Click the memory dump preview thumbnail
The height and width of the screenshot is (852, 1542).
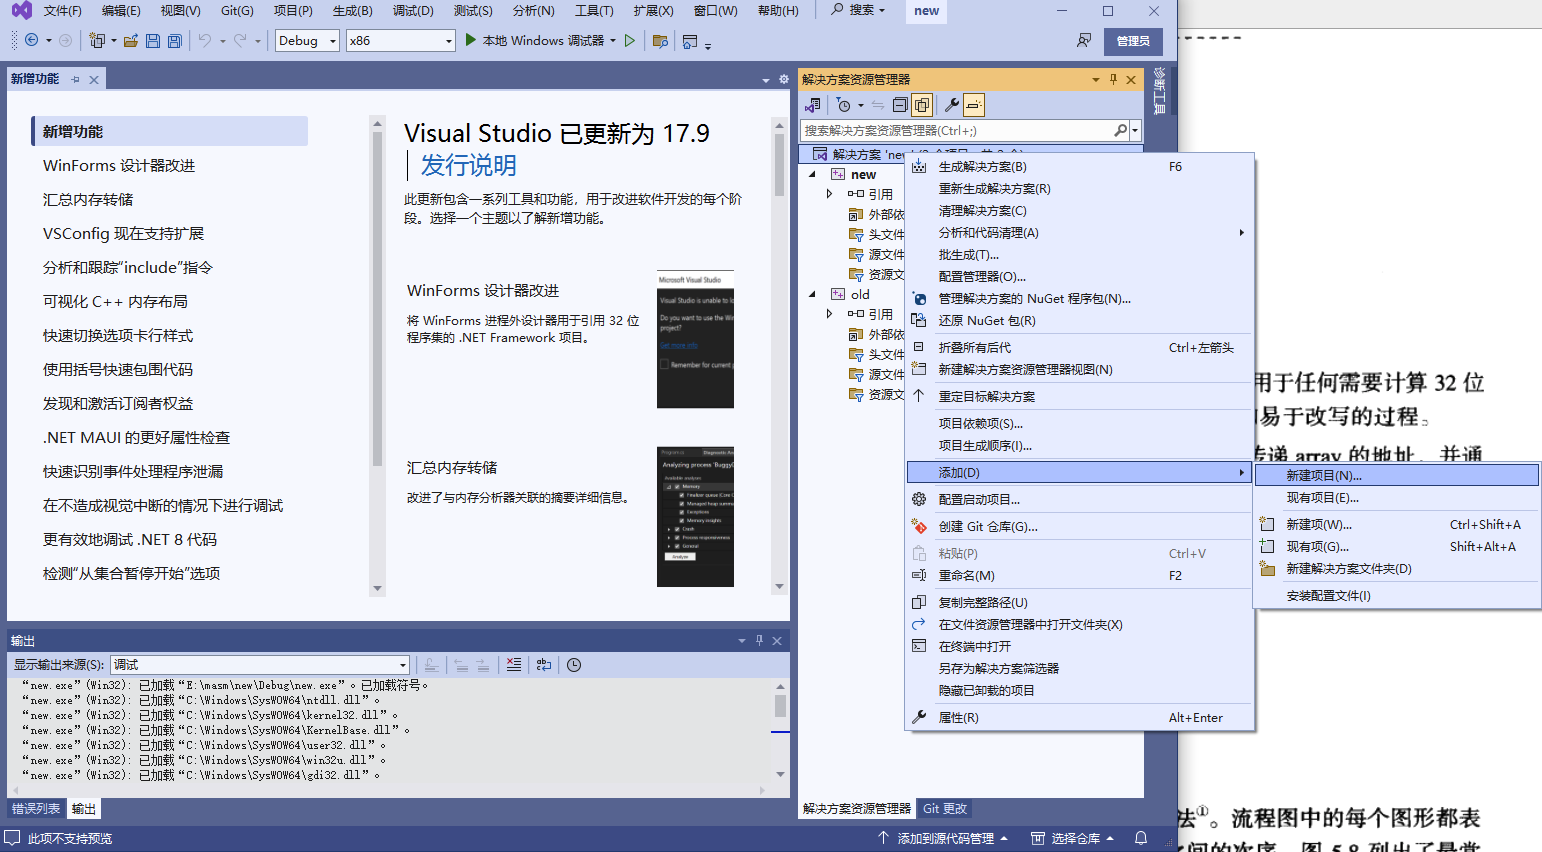(695, 516)
